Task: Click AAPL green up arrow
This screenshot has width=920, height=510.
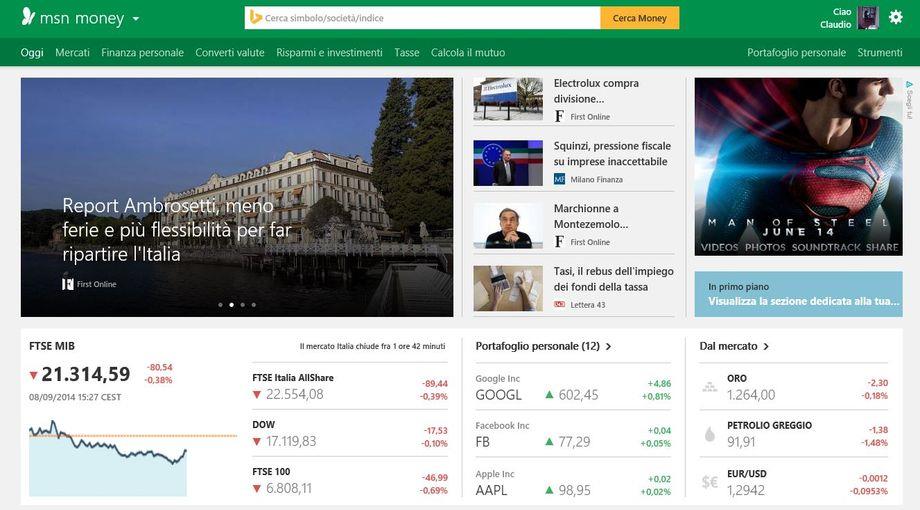Action: pos(549,489)
